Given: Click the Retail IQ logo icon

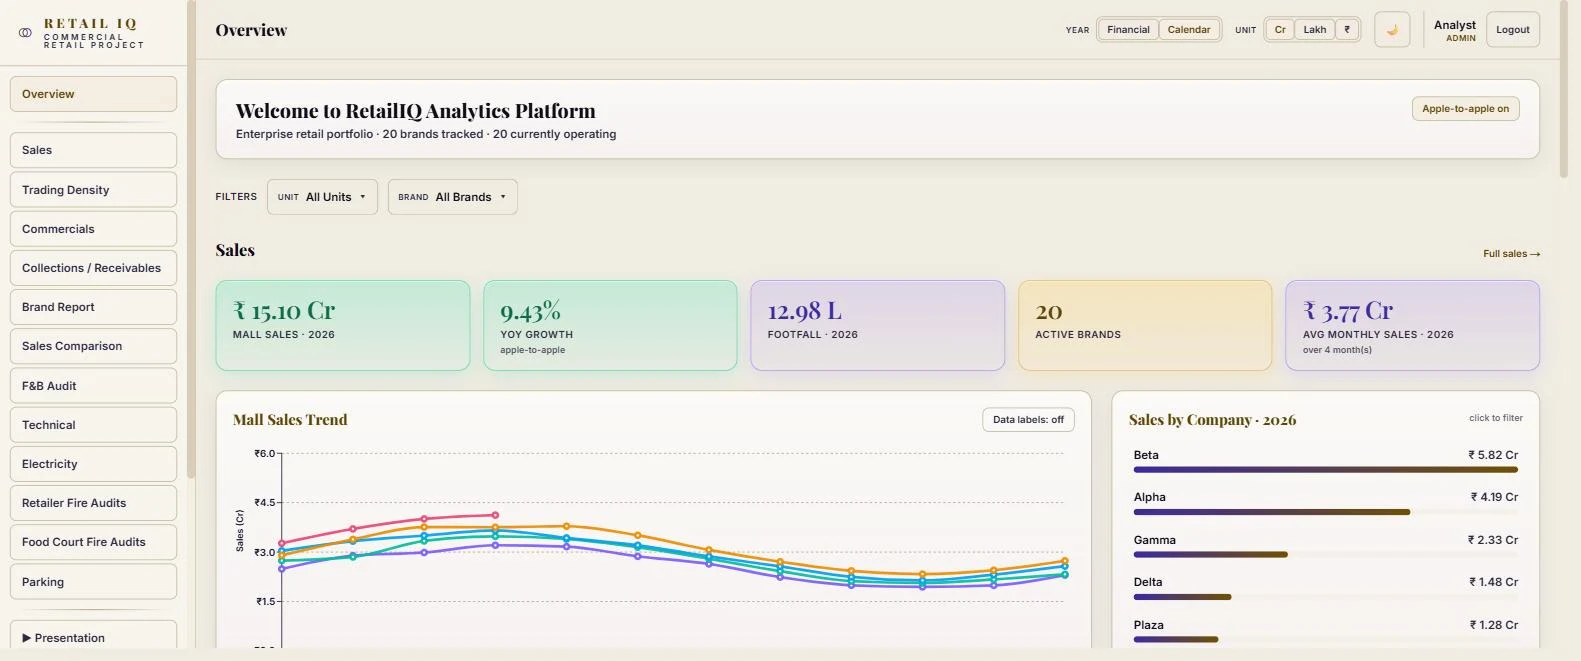Looking at the screenshot, I should [x=25, y=32].
